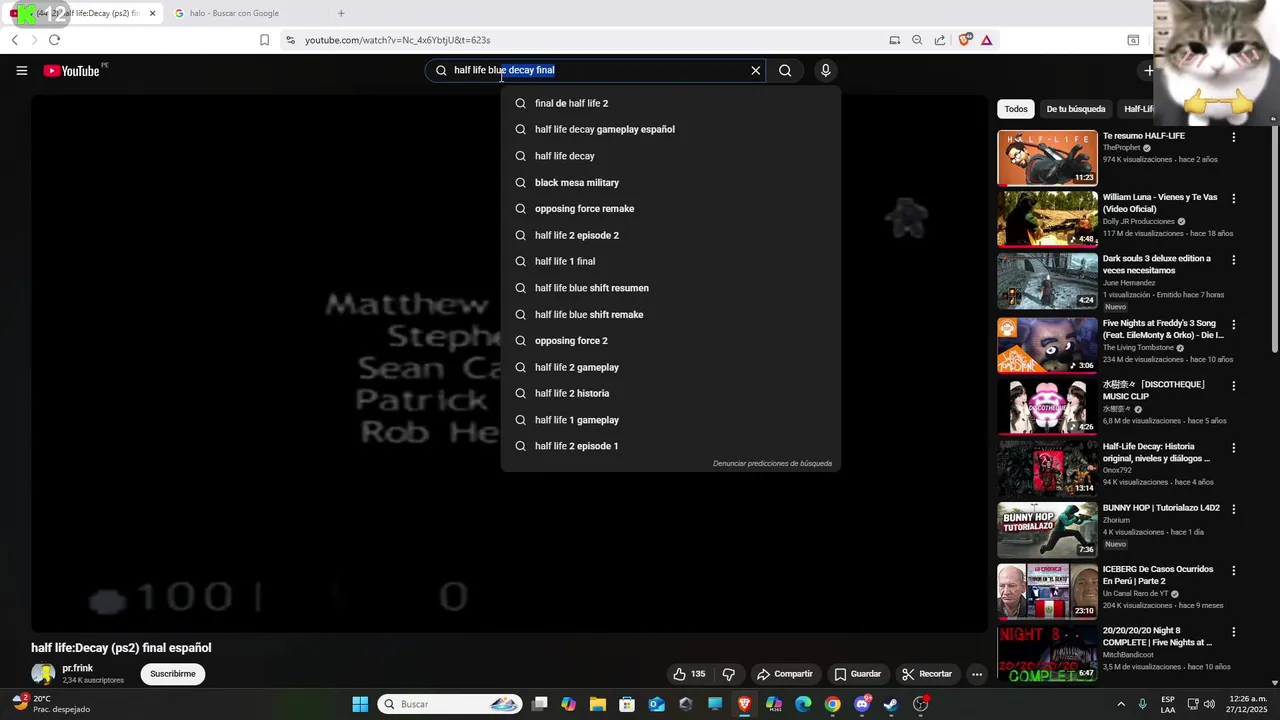Open Brave Shields lion icon
Screen dimensions: 1280x720
point(964,40)
